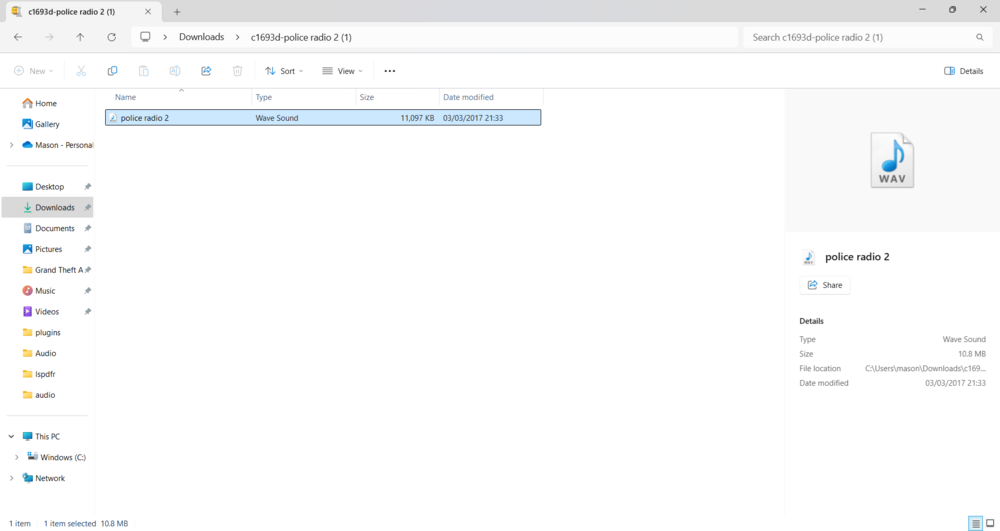The height and width of the screenshot is (531, 1000).
Task: Click chevron before Downloads in address bar
Action: click(x=165, y=37)
